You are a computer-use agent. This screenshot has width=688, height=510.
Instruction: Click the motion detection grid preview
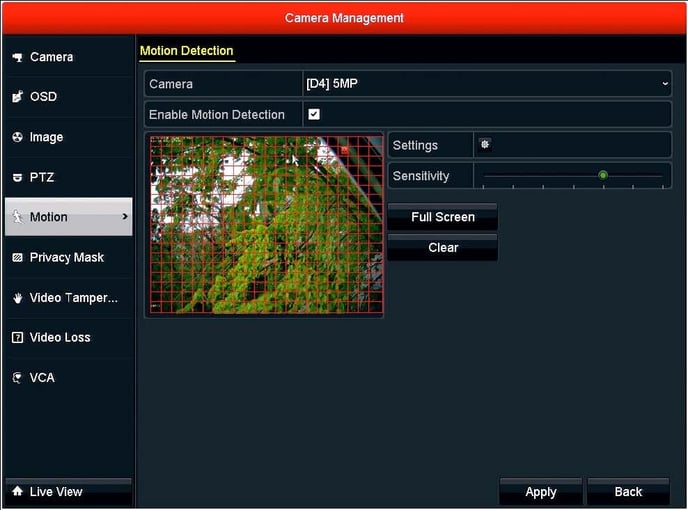(x=265, y=226)
